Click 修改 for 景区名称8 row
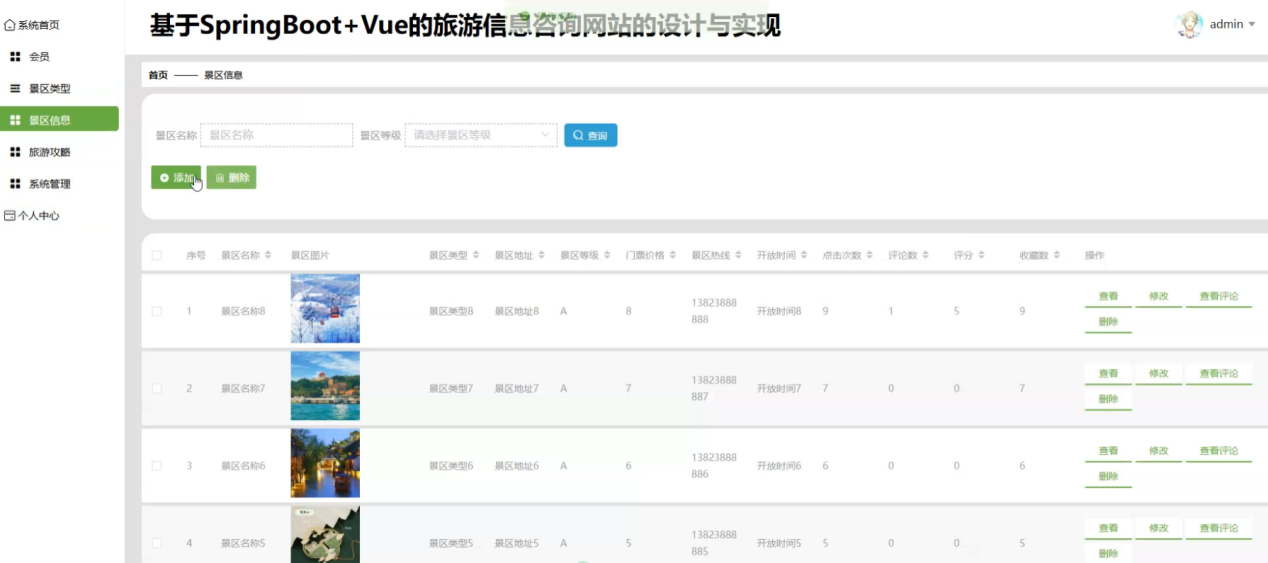 (1158, 297)
